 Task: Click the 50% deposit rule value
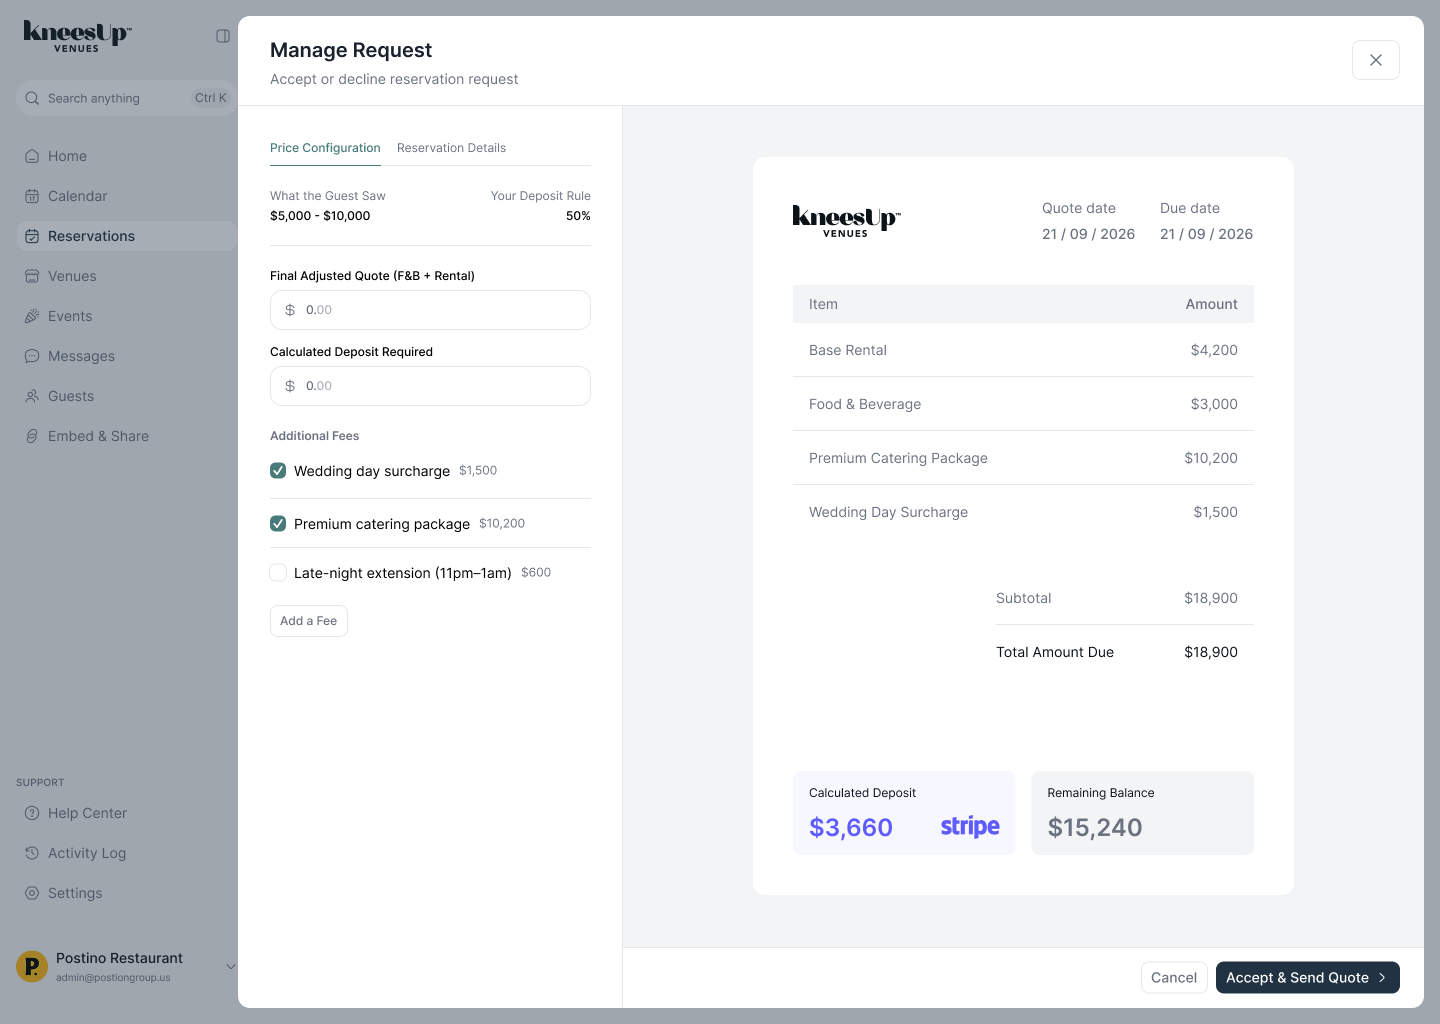(578, 216)
